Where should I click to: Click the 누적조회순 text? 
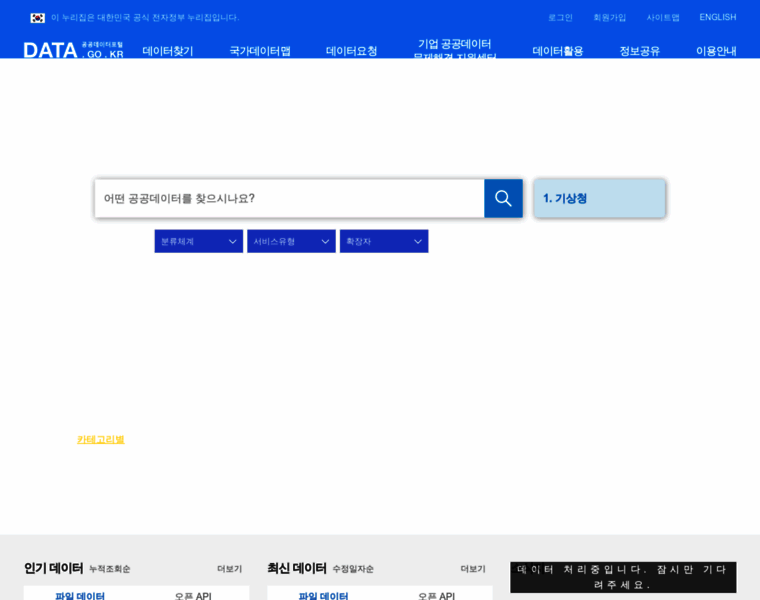pyautogui.click(x=110, y=569)
